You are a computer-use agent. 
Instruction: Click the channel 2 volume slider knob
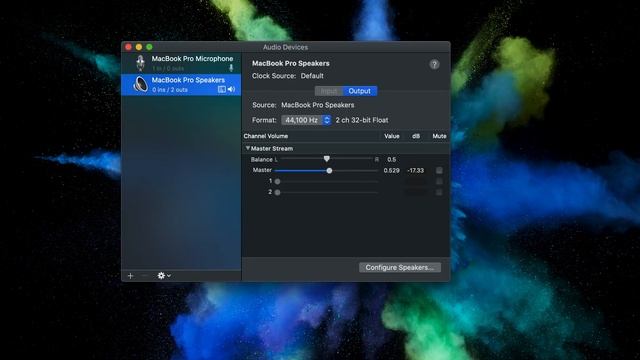click(x=278, y=192)
